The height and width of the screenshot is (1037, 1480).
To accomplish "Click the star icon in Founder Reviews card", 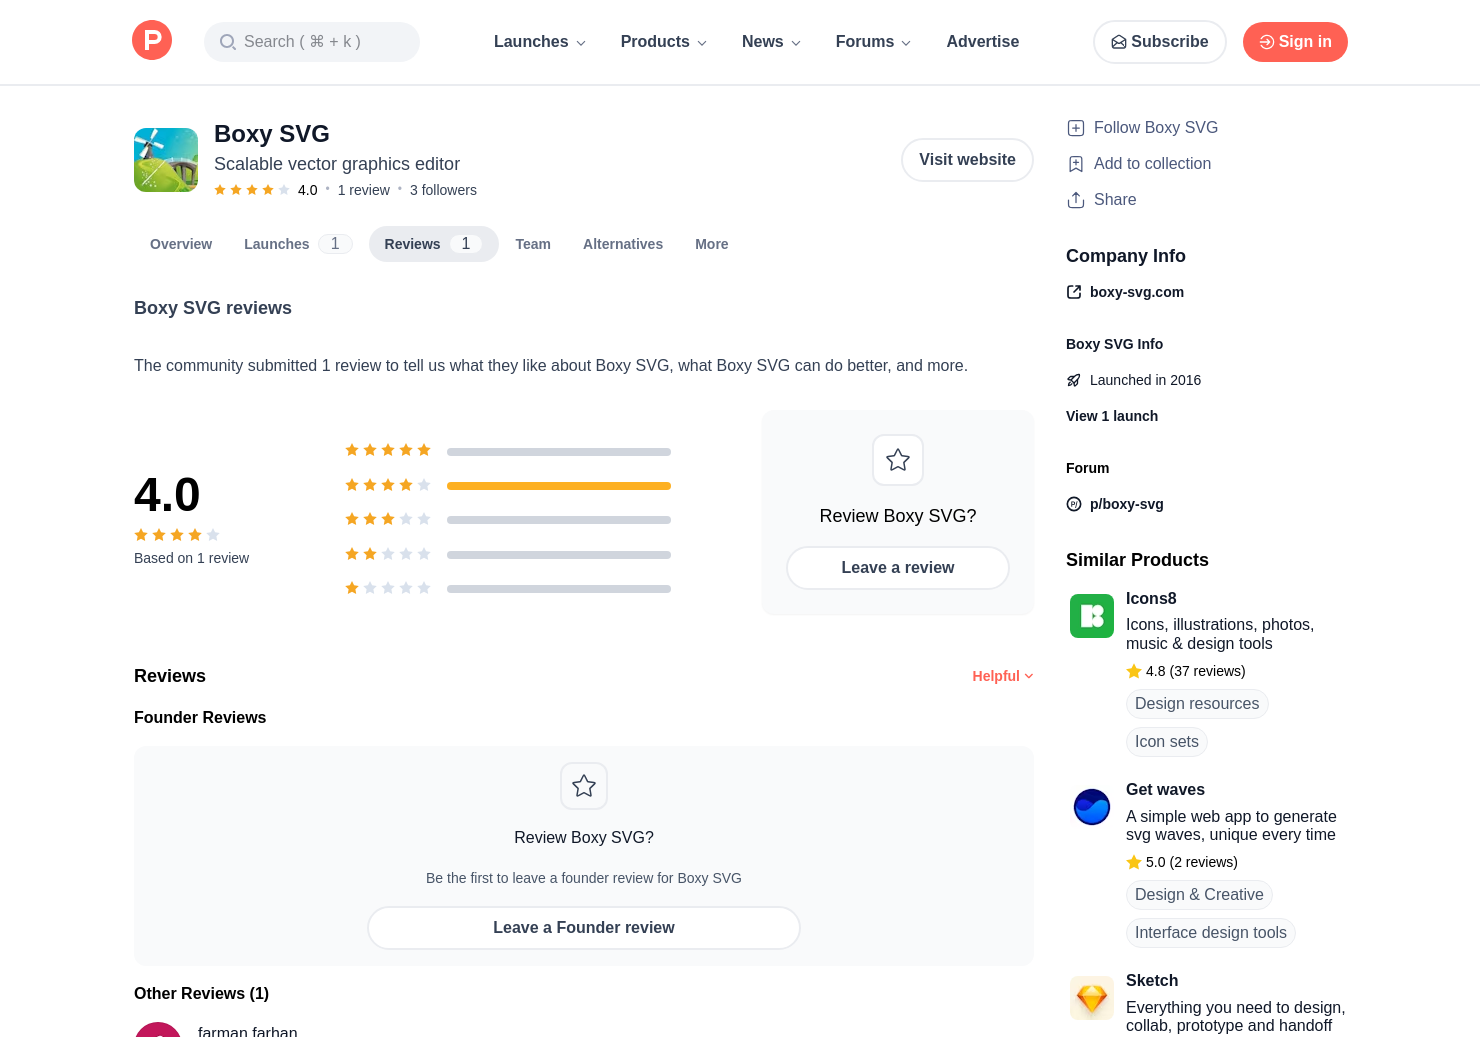I will click(584, 786).
